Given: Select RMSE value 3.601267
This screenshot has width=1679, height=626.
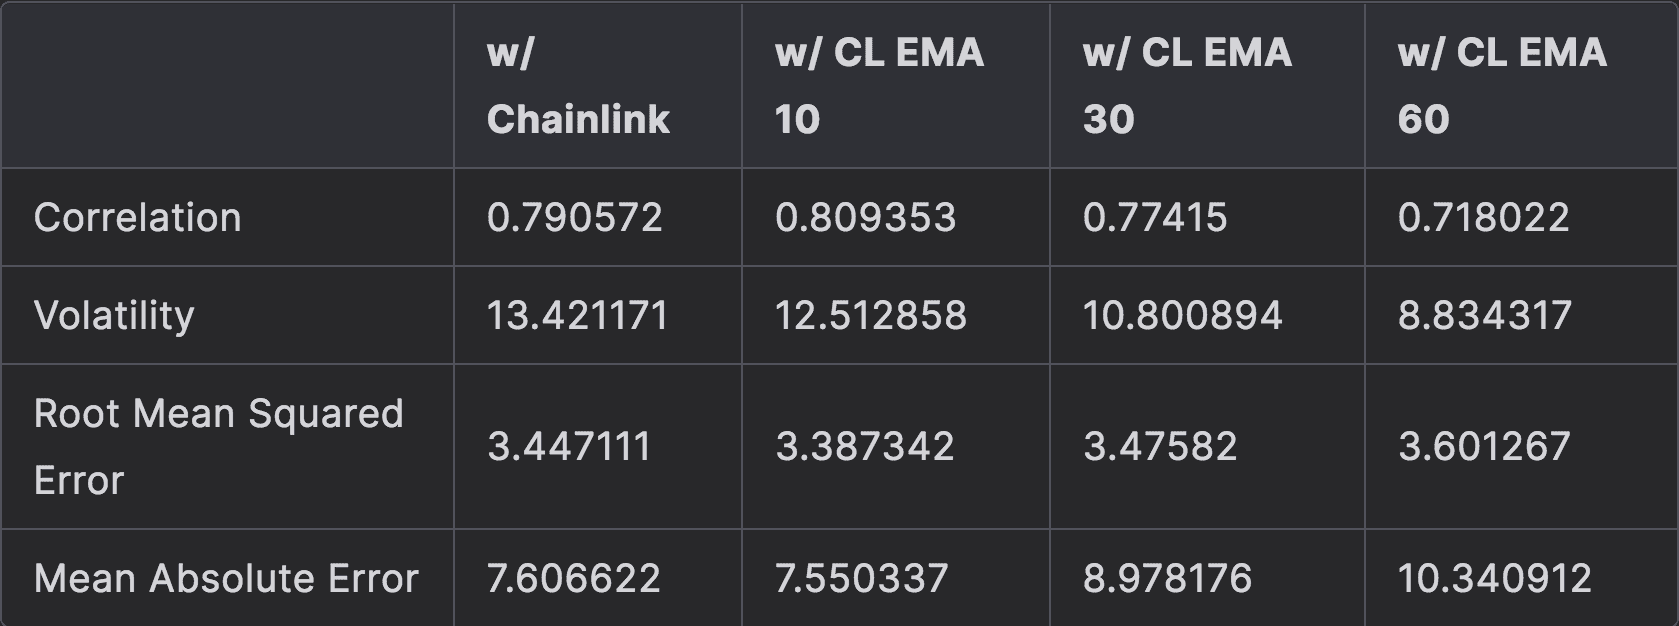Looking at the screenshot, I should pos(1484,446).
